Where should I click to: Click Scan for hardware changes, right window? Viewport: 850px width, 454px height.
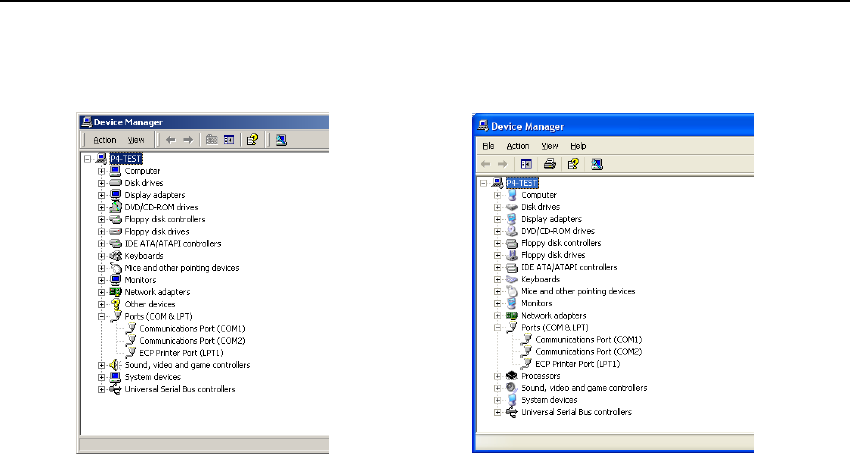[597, 164]
